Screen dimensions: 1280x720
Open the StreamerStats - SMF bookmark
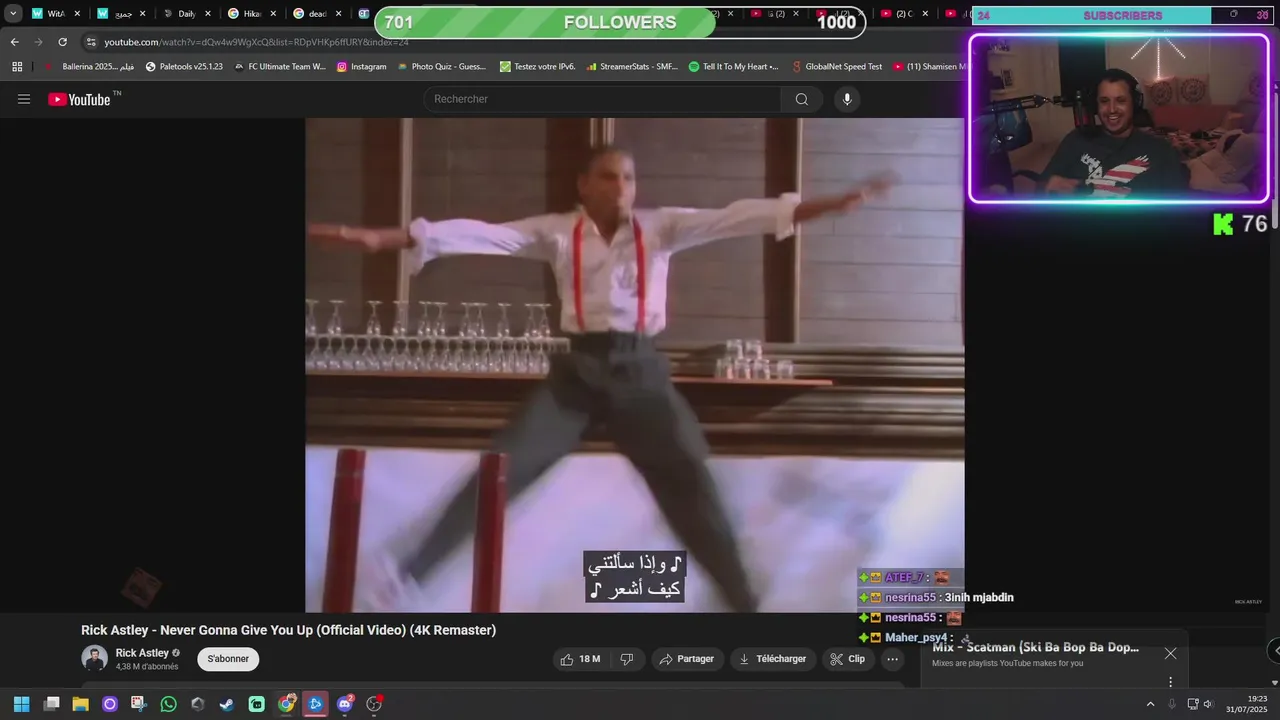(x=632, y=67)
